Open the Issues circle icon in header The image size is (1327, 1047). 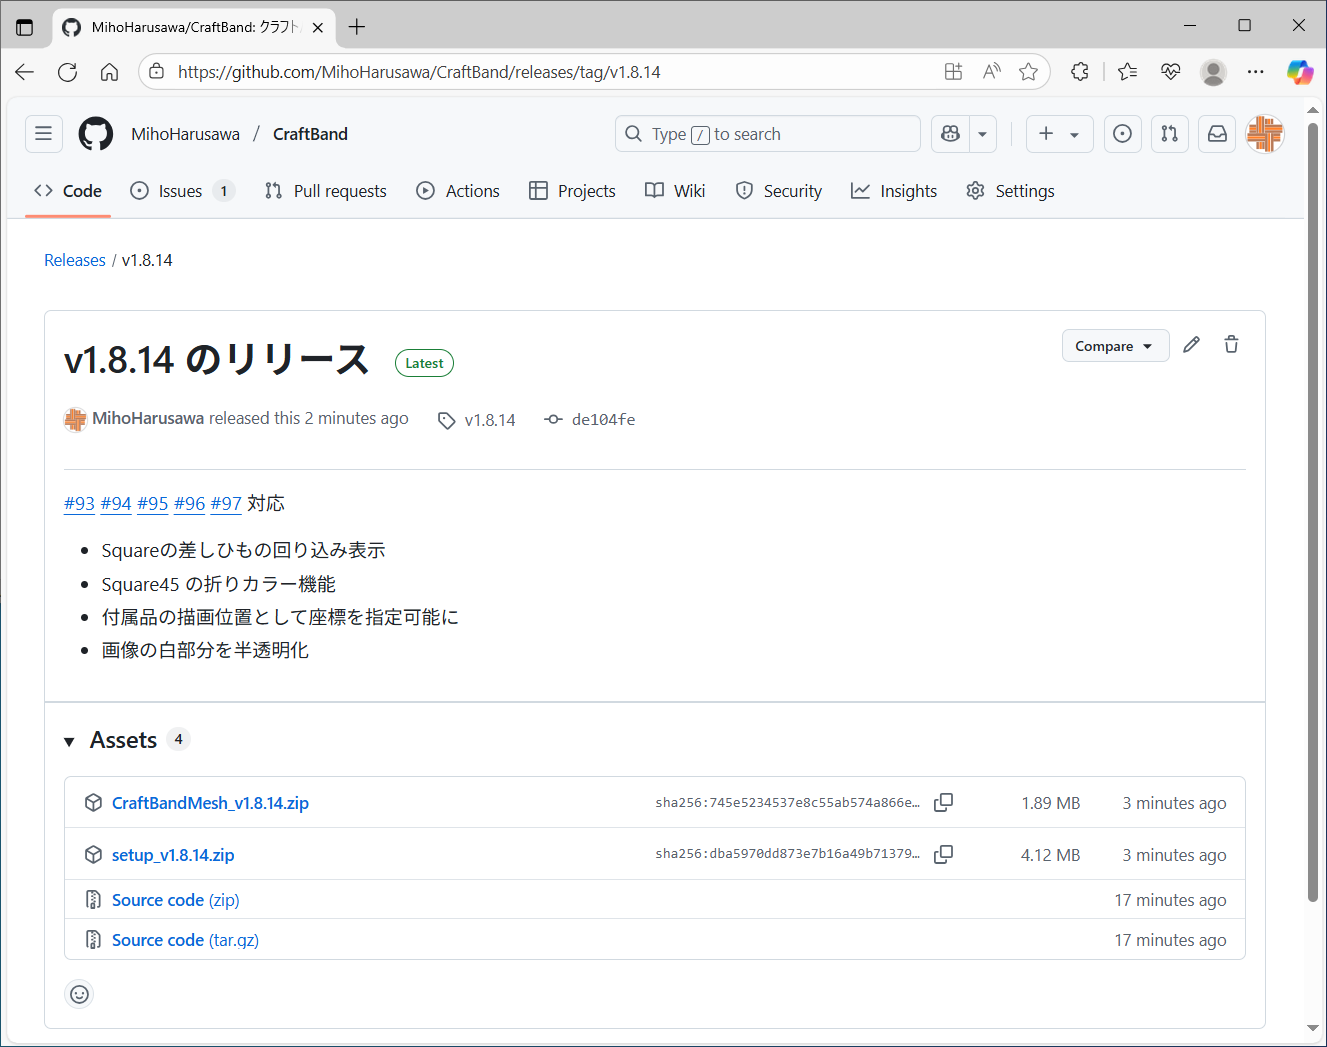point(1122,133)
